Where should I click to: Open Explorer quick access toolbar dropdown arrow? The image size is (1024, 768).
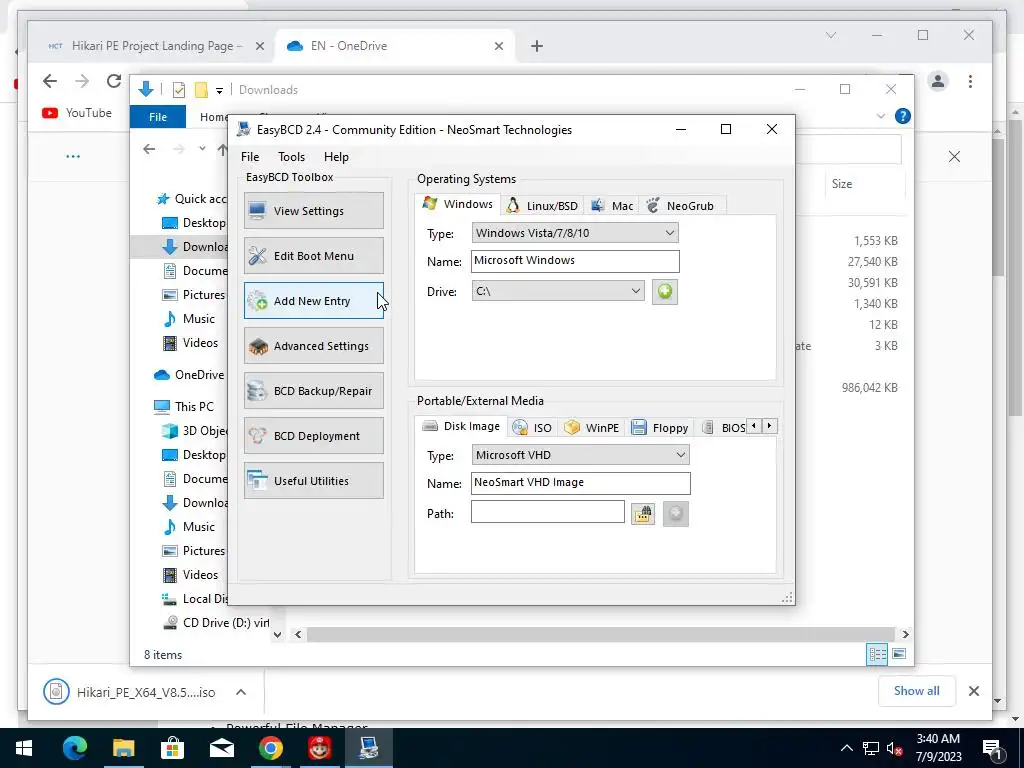(x=219, y=90)
